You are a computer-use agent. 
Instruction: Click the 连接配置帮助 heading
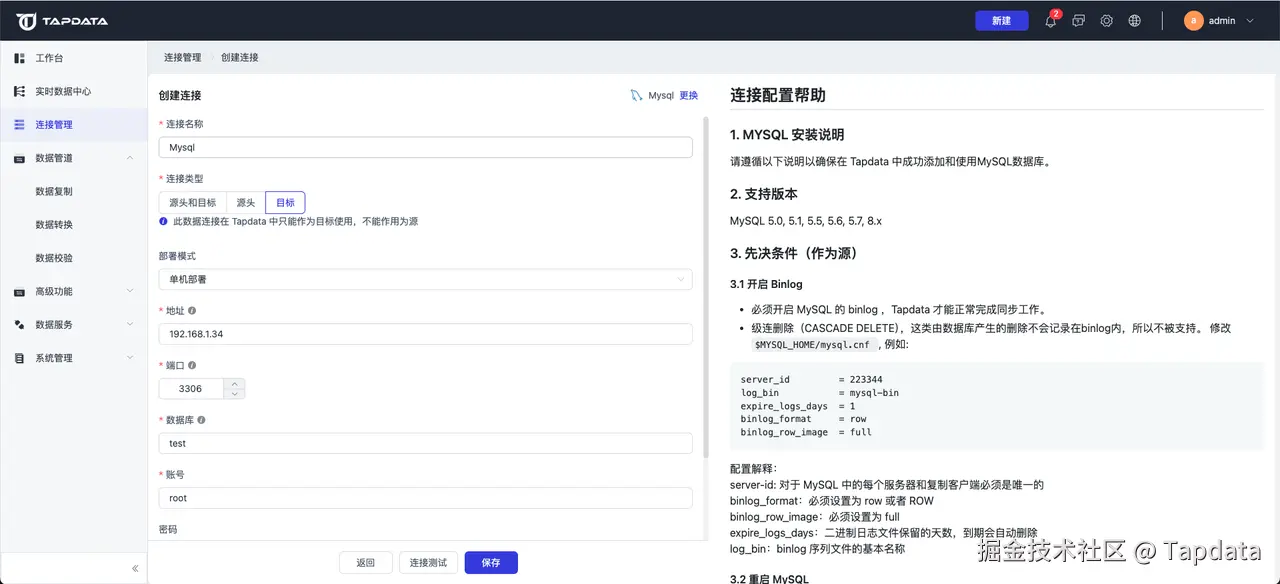pyautogui.click(x=778, y=95)
